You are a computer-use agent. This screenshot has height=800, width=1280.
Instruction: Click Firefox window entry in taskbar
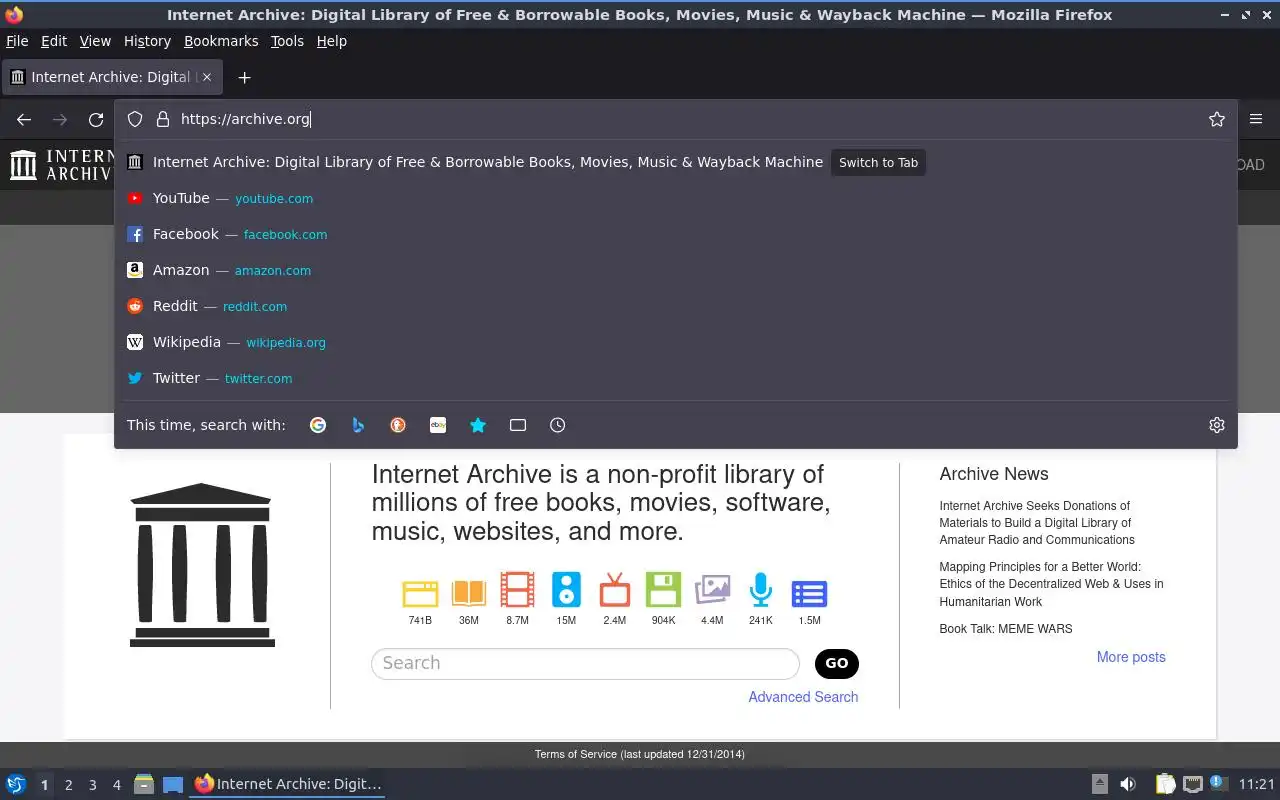(x=288, y=784)
